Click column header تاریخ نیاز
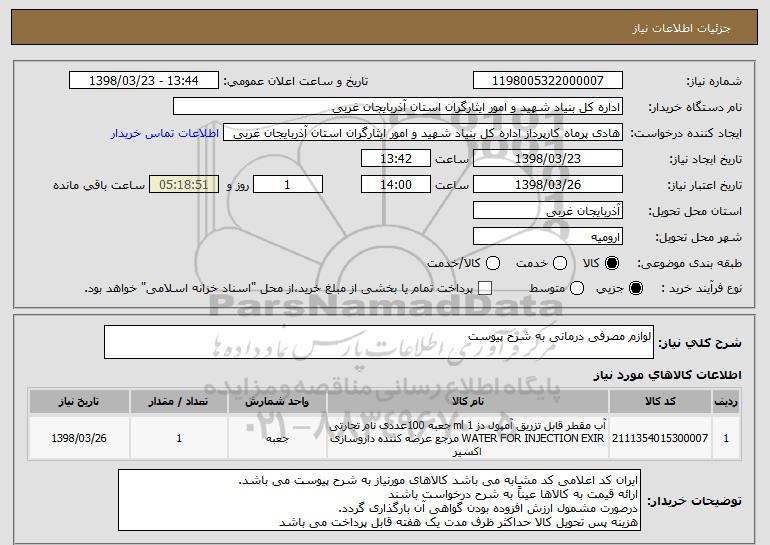The height and width of the screenshot is (545, 770). (x=79, y=402)
